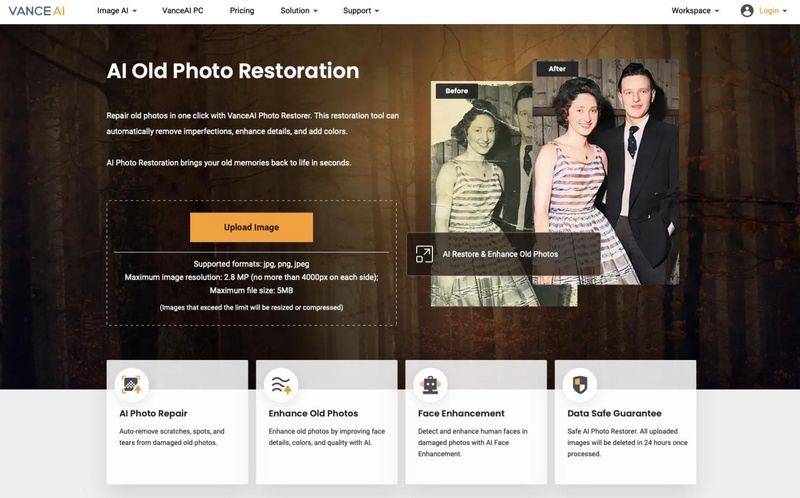Click 'Detect and enhance human faces' description
Screen dimensions: 800x498
coord(472,442)
